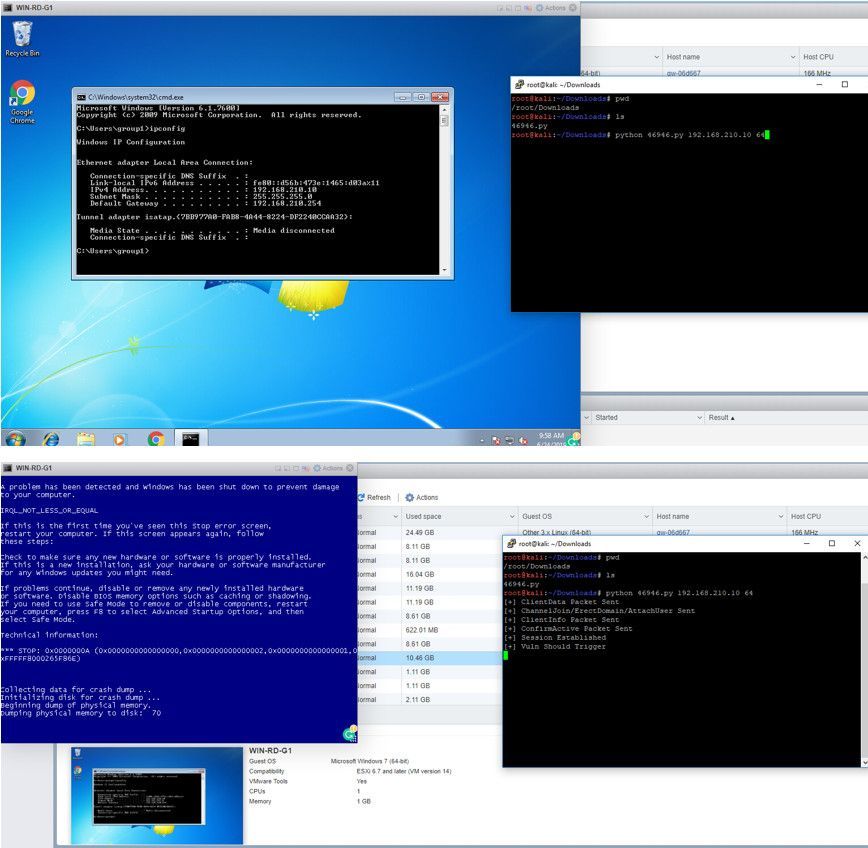Open the Actions menu next to Refresh
The width and height of the screenshot is (868, 848).
(422, 498)
